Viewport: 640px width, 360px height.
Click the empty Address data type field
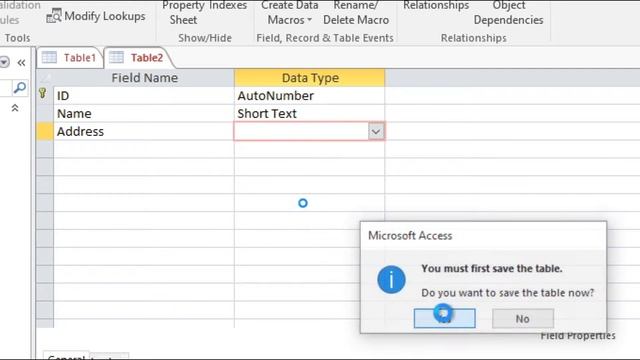[x=301, y=131]
